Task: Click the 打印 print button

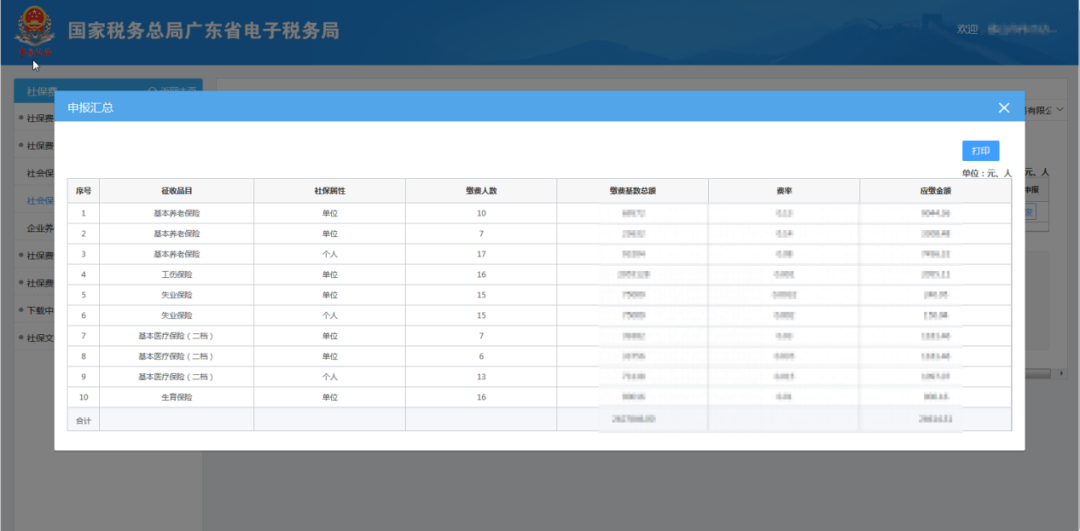Action: coord(980,151)
